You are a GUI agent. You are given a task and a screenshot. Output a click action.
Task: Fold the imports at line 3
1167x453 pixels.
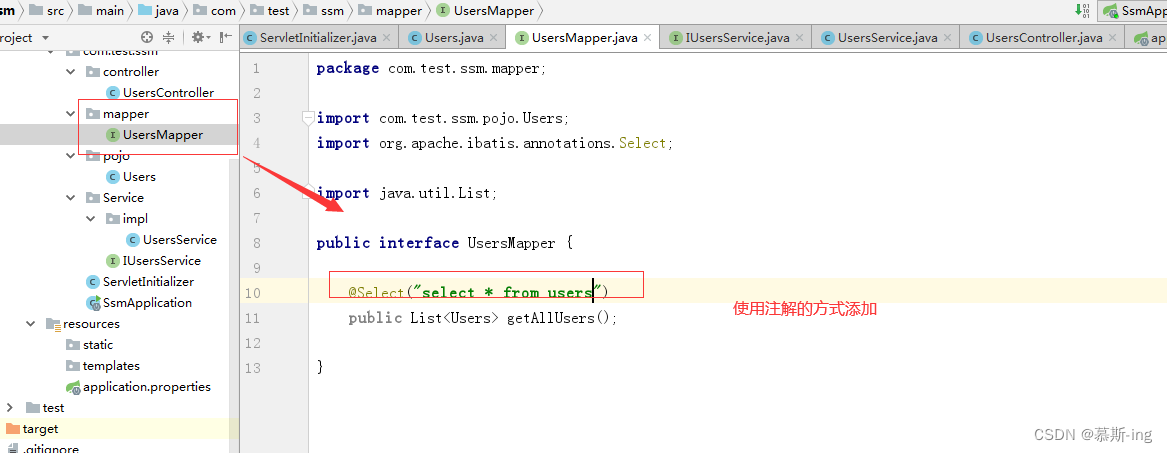point(307,118)
